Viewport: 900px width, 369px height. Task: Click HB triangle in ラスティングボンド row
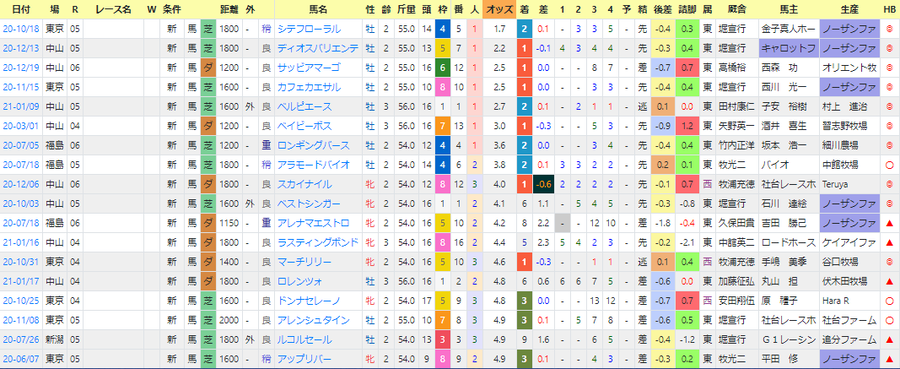click(x=889, y=243)
